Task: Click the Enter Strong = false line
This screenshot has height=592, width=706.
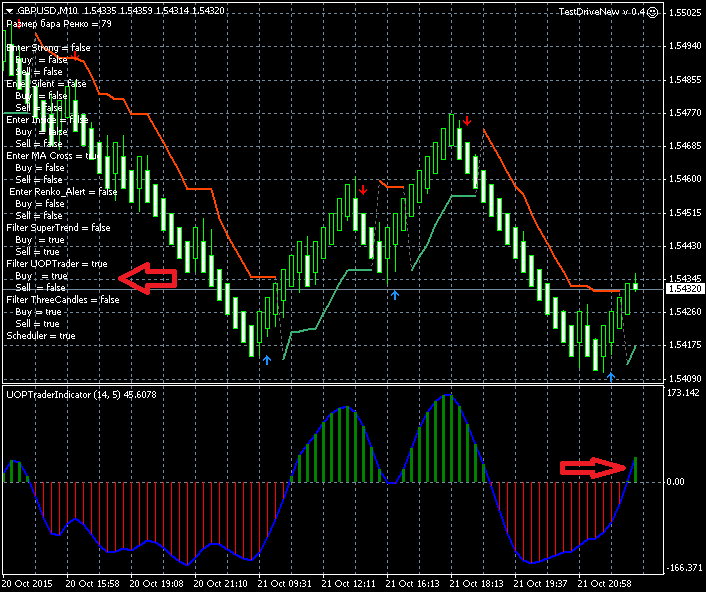Action: coord(48,48)
